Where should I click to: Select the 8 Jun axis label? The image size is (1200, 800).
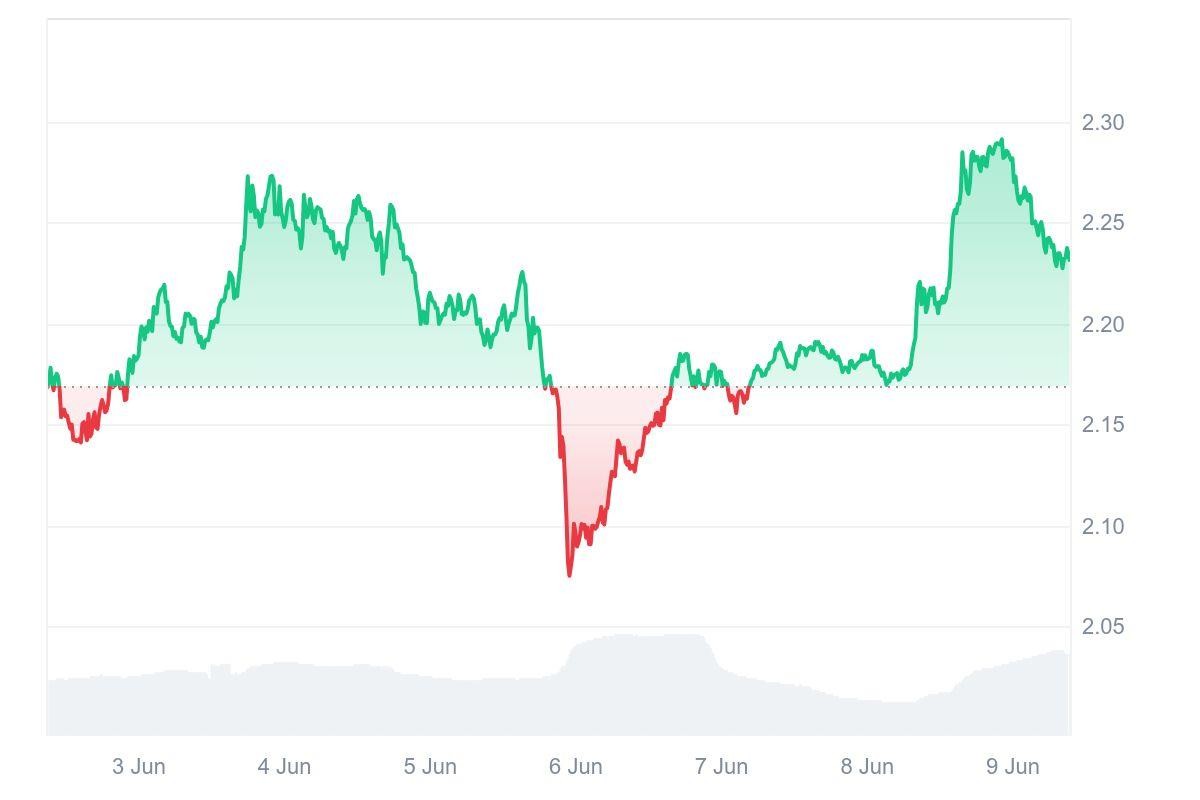point(867,767)
